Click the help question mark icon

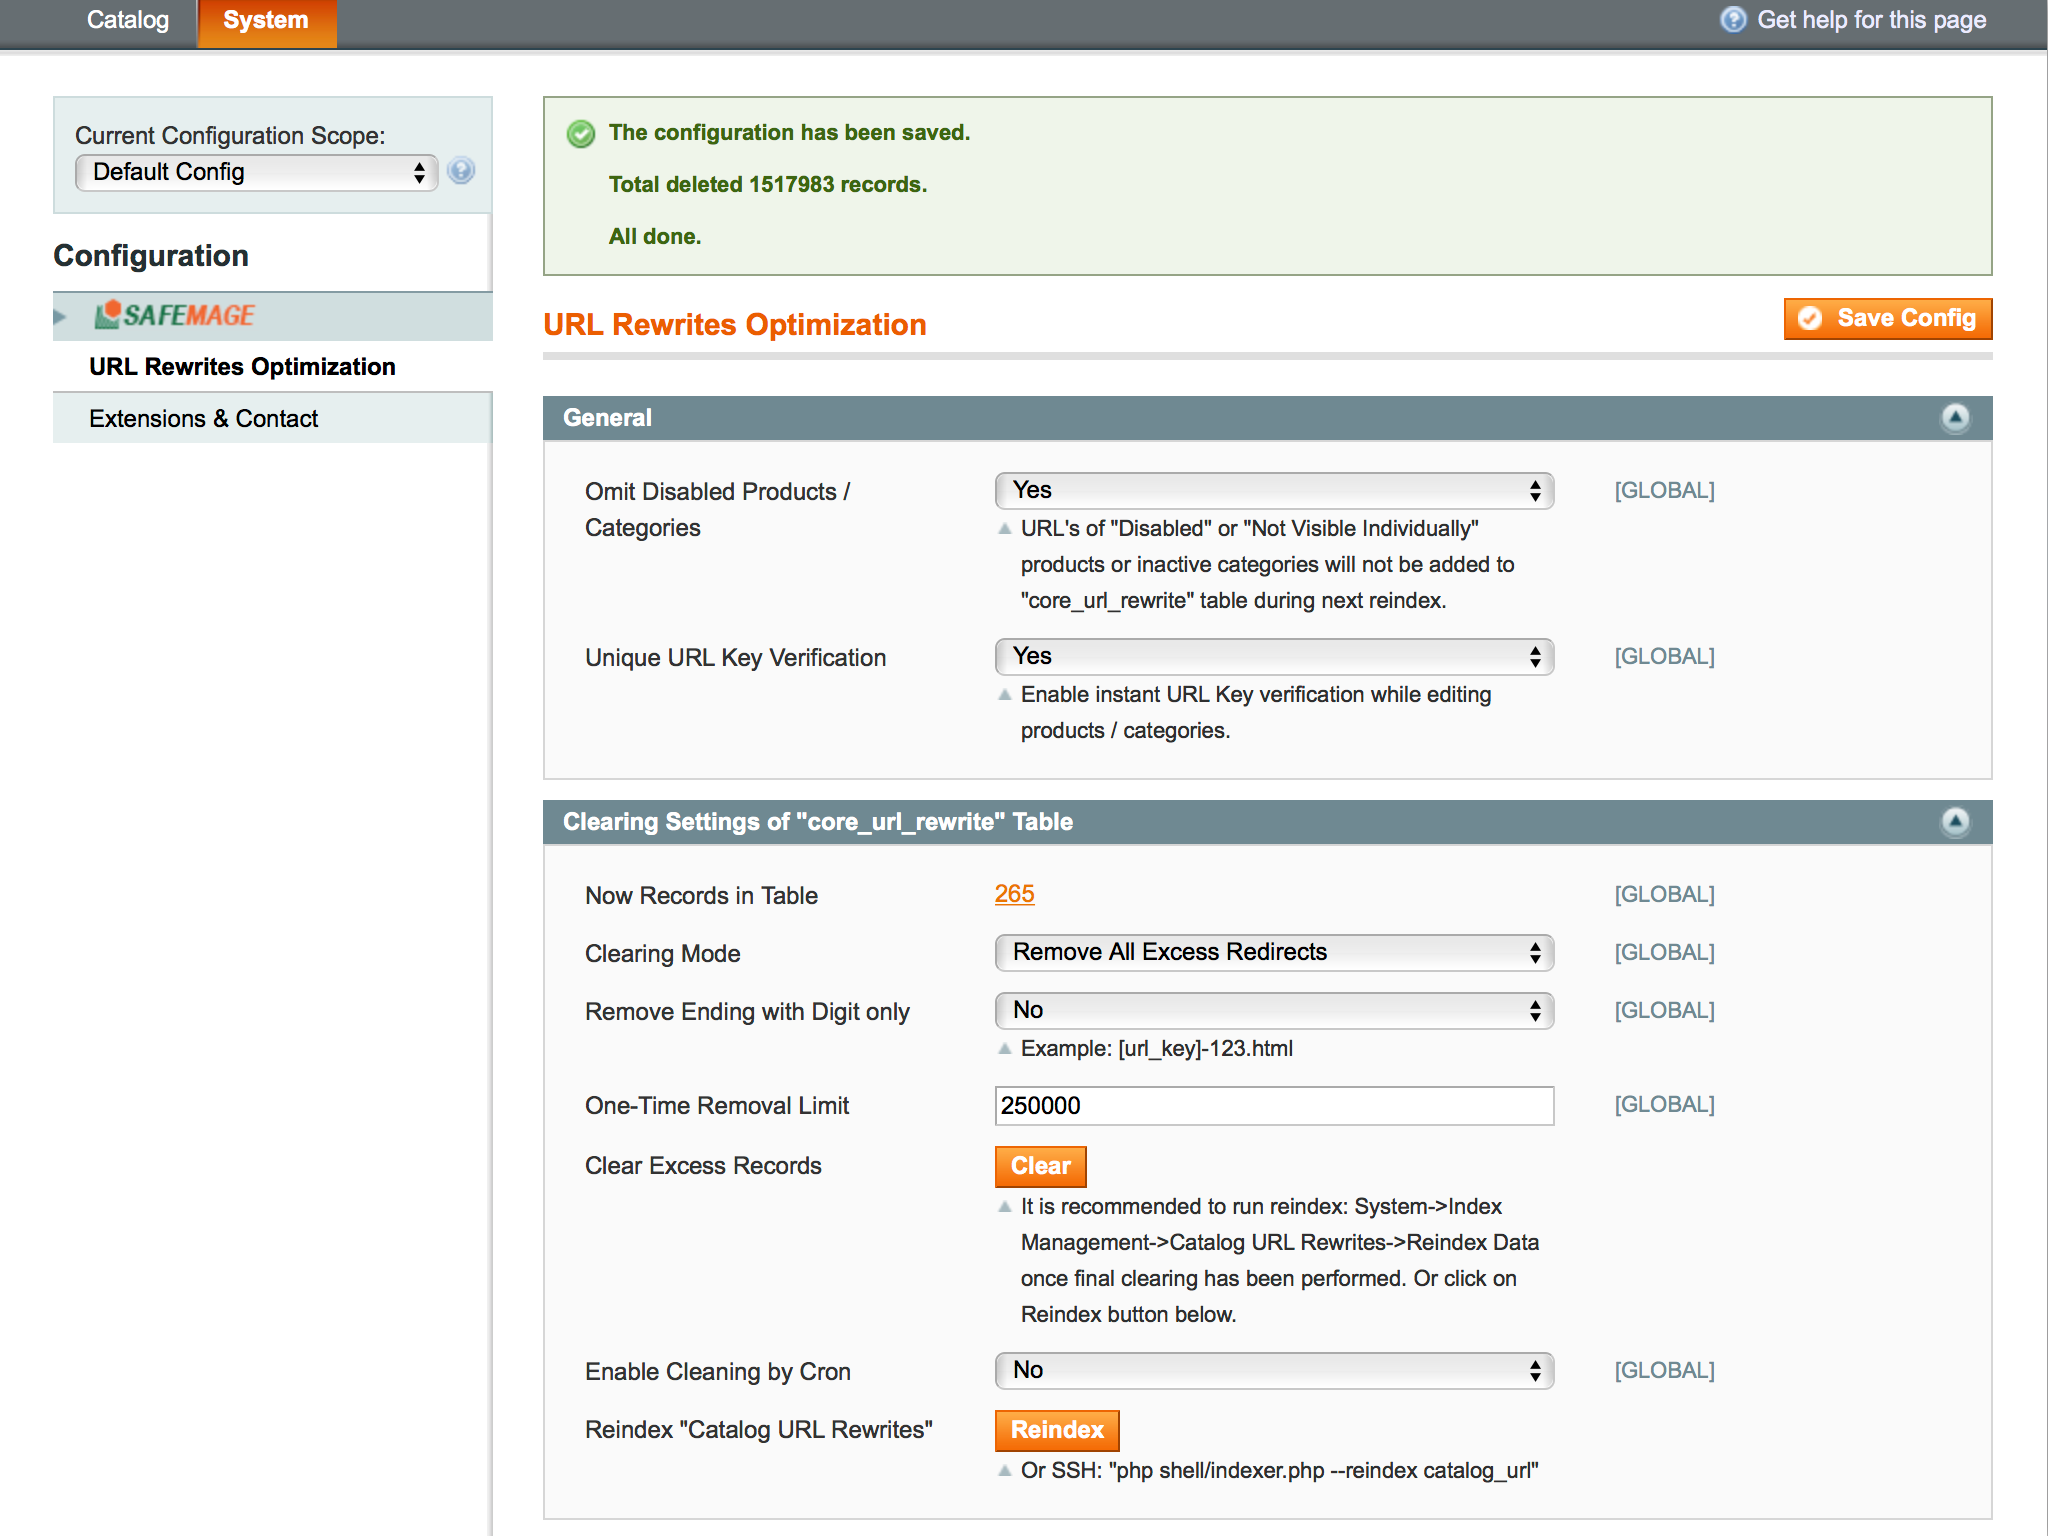point(1732,20)
